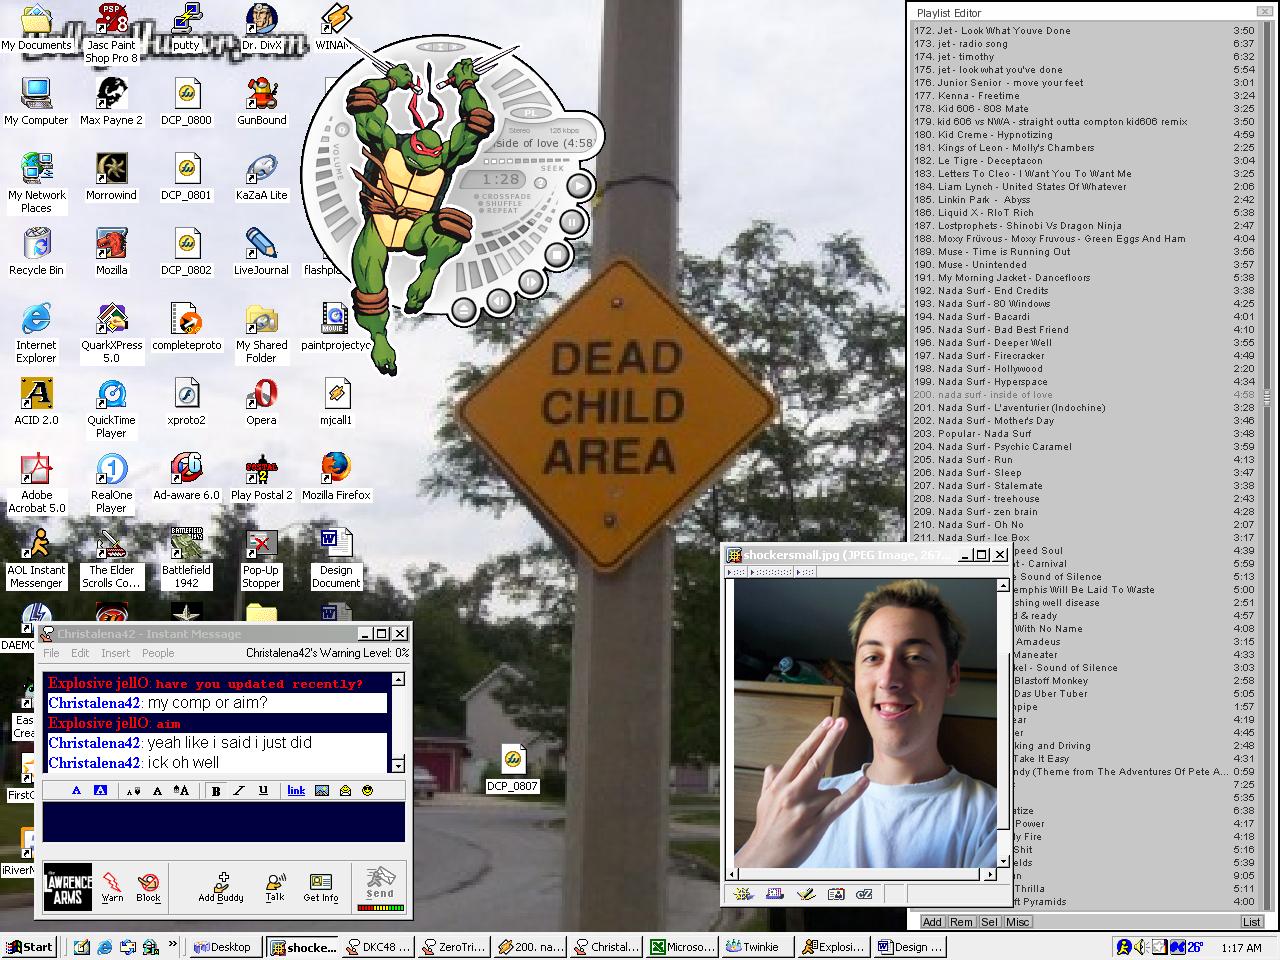Click the Mozilla Firefox desktop icon
Image resolution: width=1280 pixels, height=960 pixels.
pos(336,478)
